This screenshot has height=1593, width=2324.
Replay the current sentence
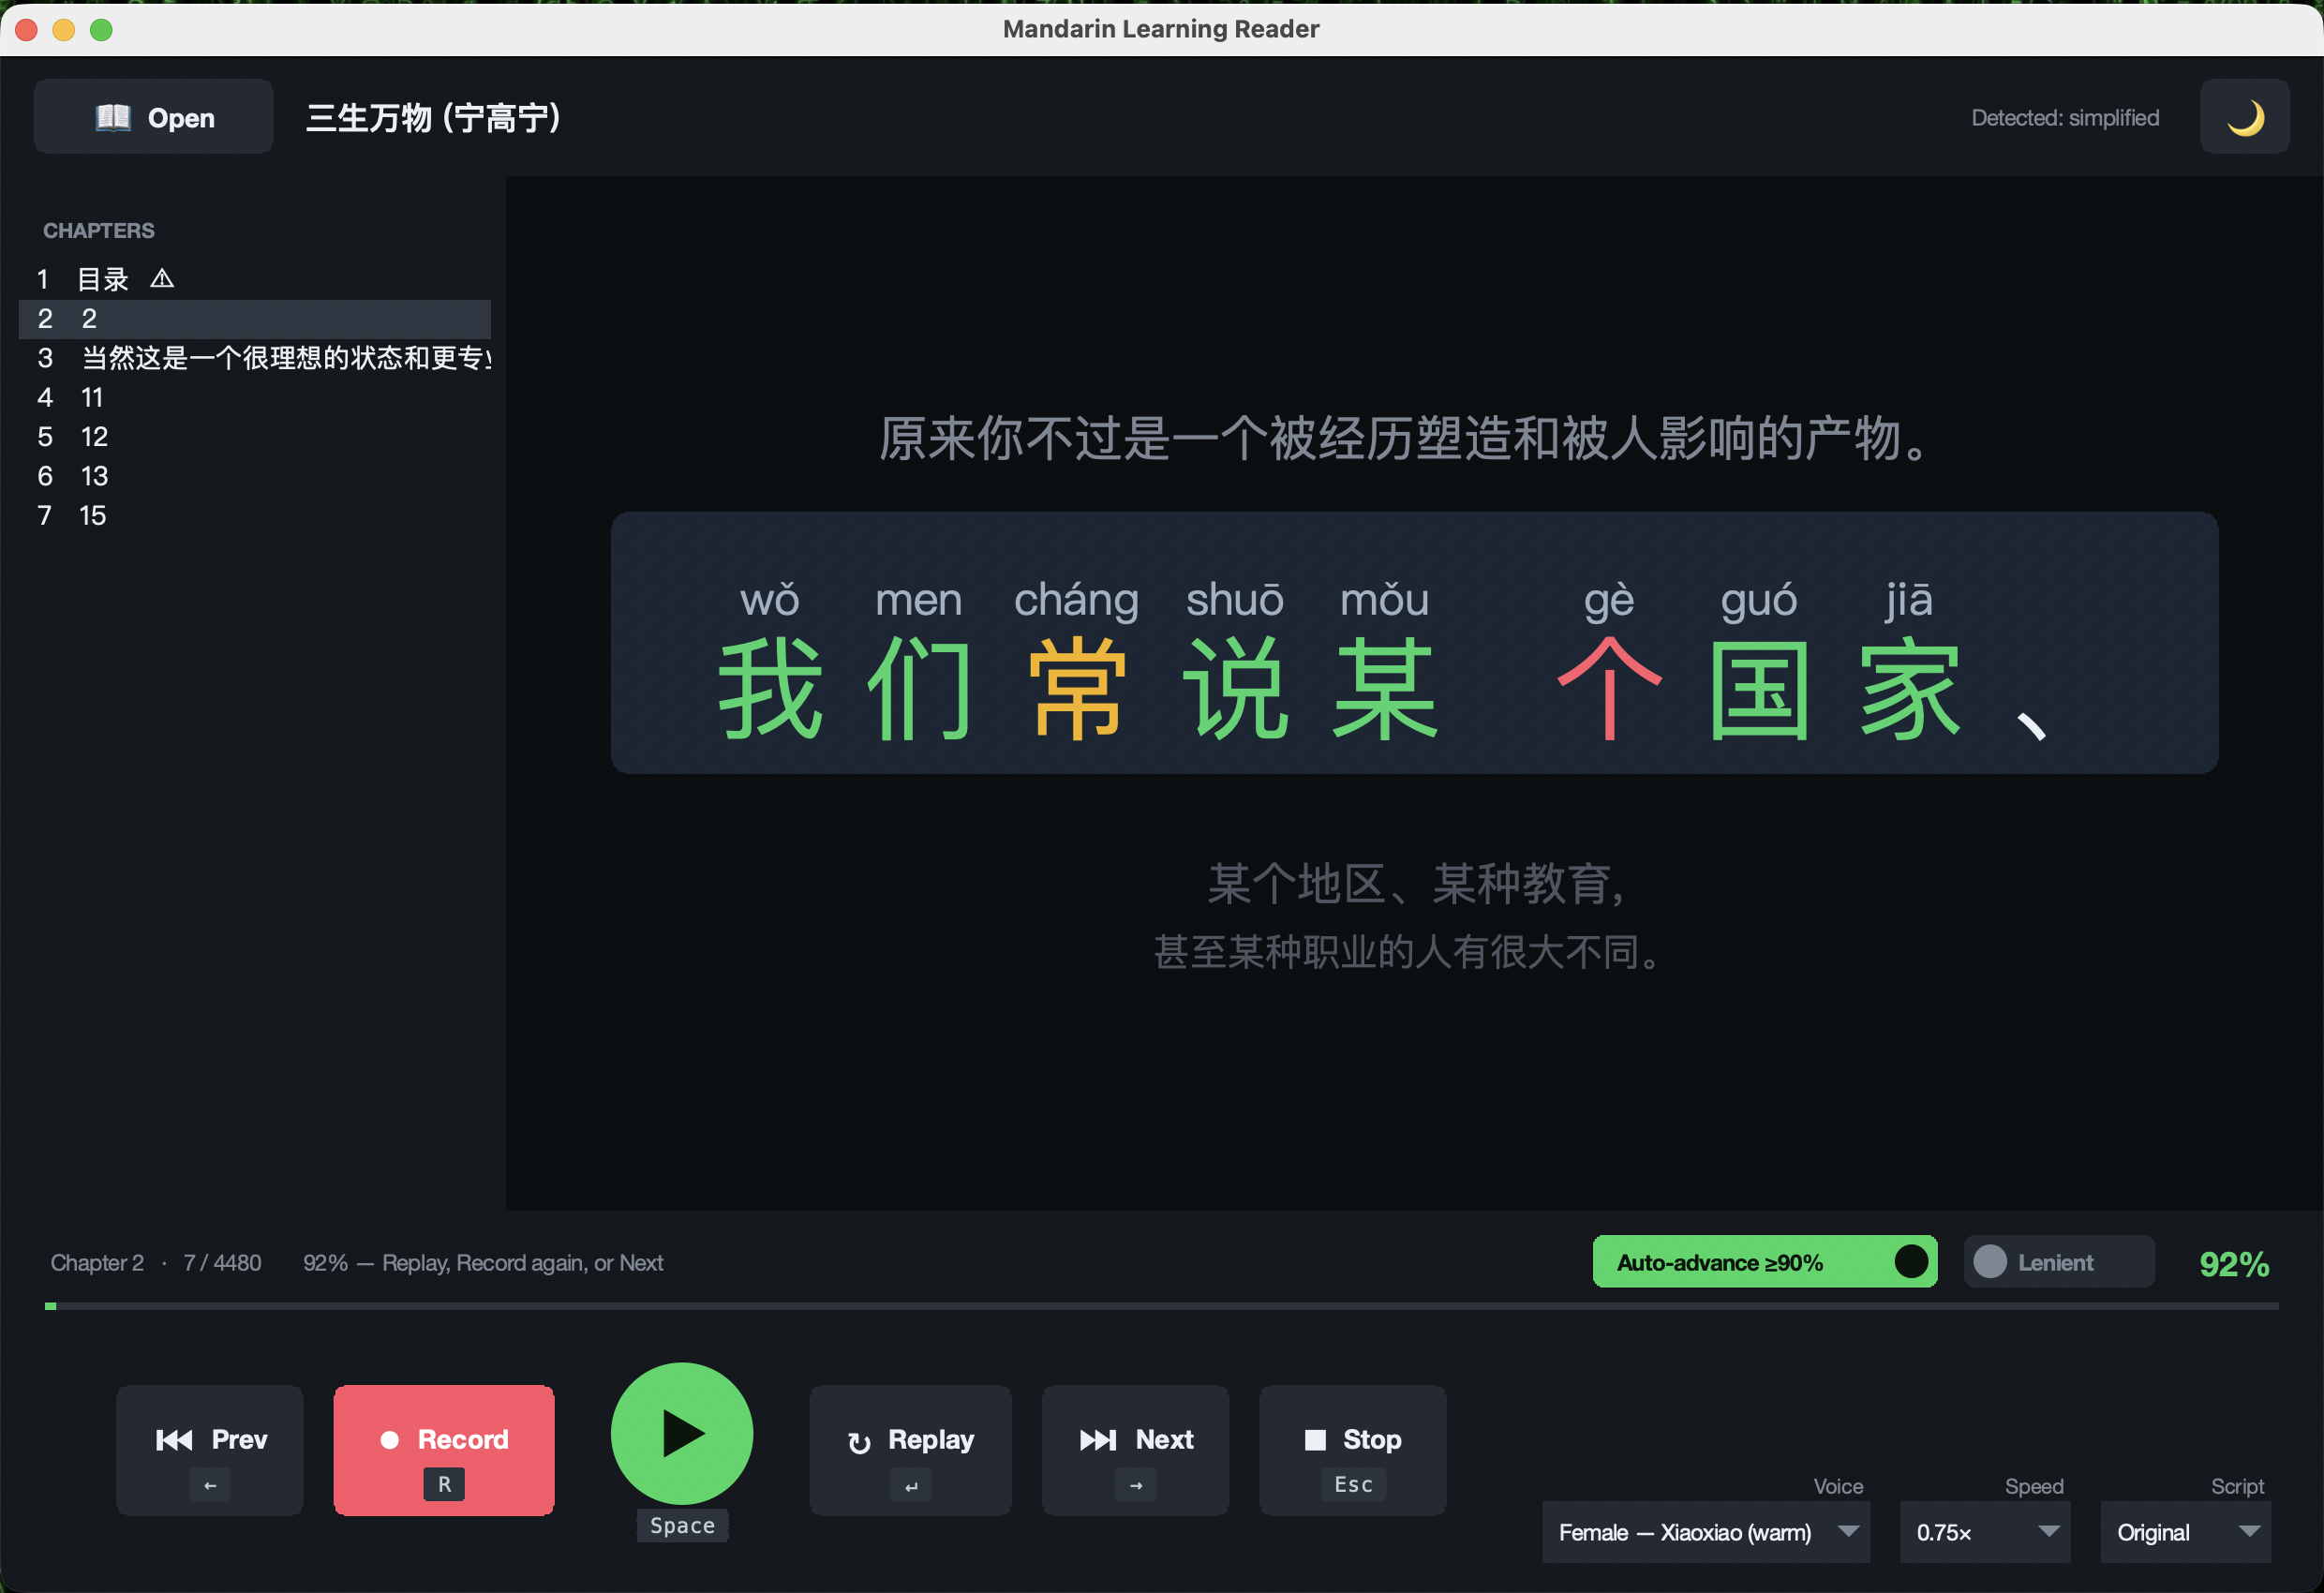pyautogui.click(x=910, y=1450)
